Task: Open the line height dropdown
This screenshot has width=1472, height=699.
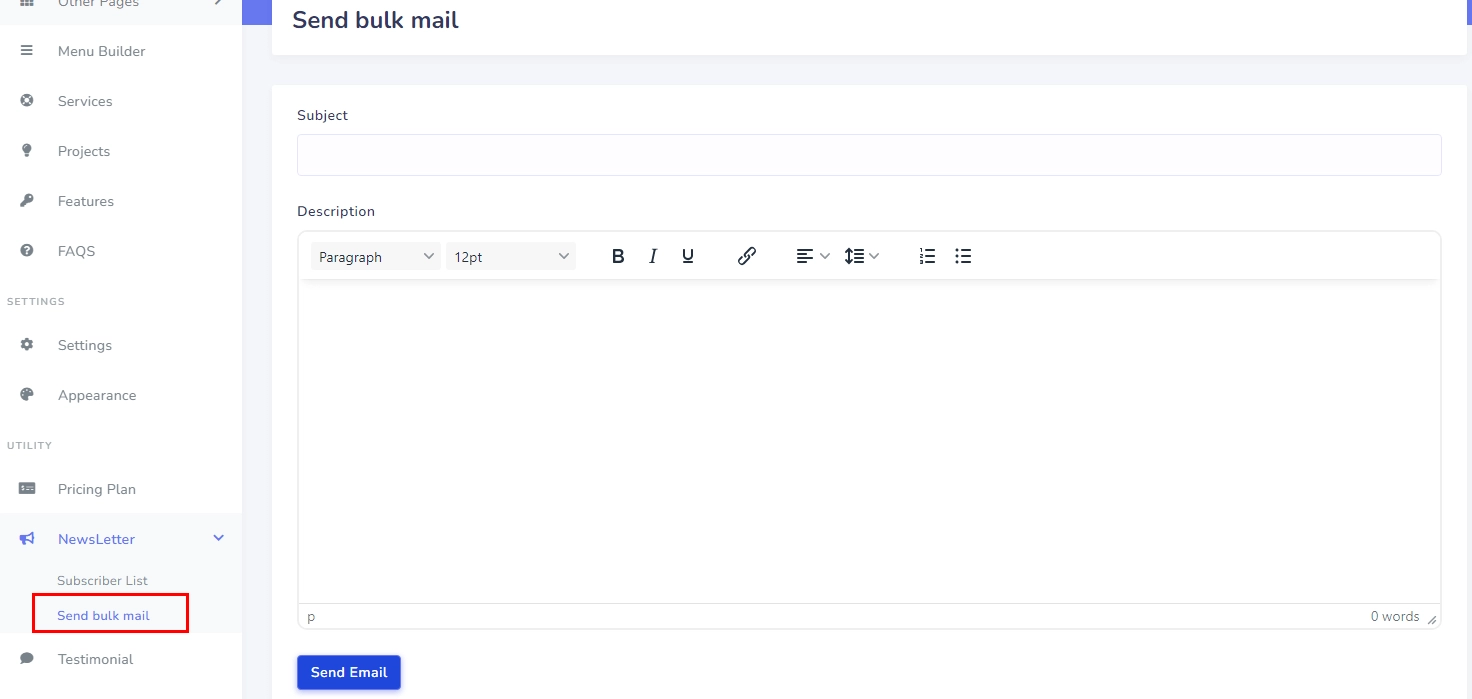Action: (x=862, y=257)
